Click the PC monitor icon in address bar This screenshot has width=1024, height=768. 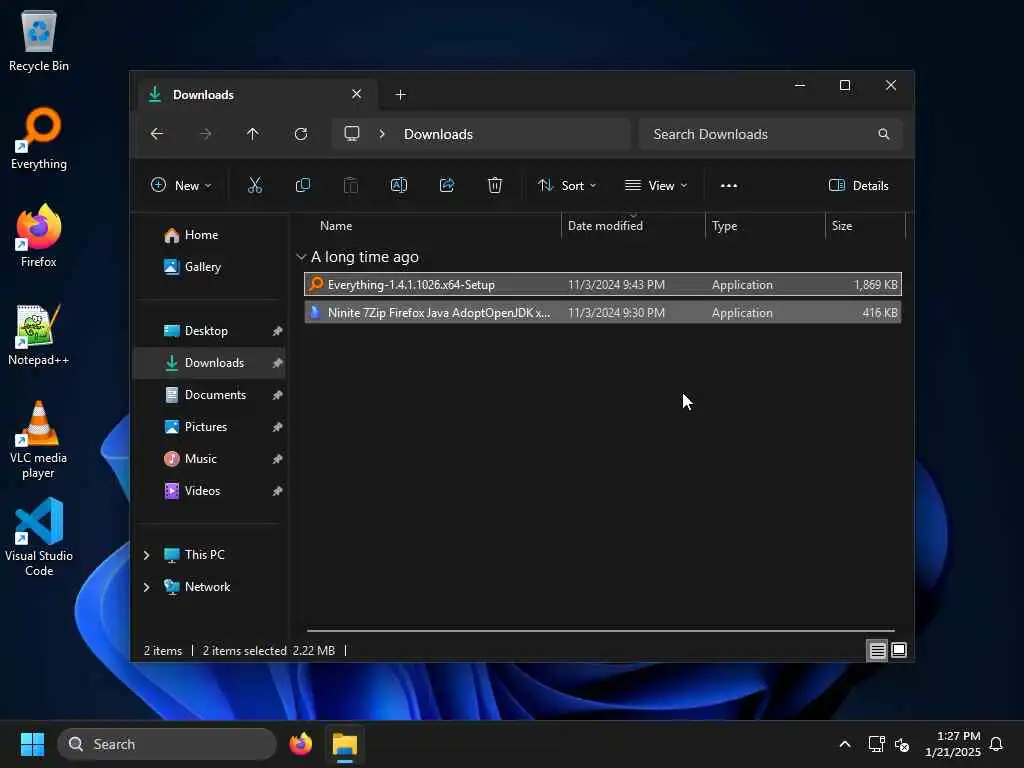[352, 134]
